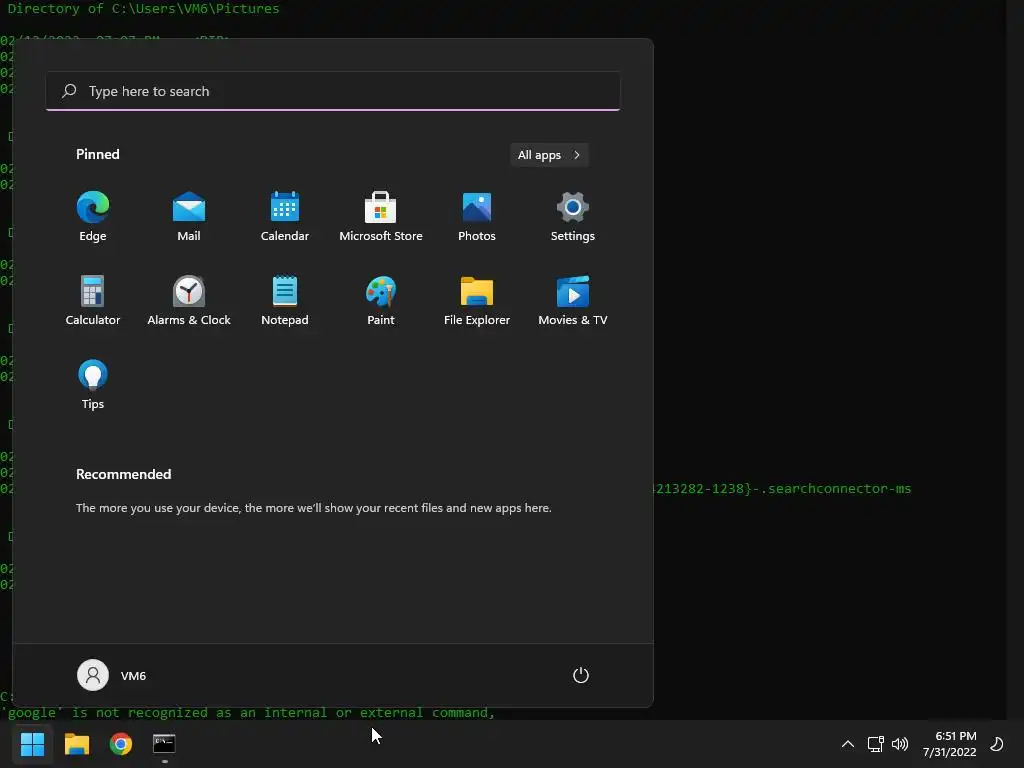Open the Calculator app

pos(93,301)
